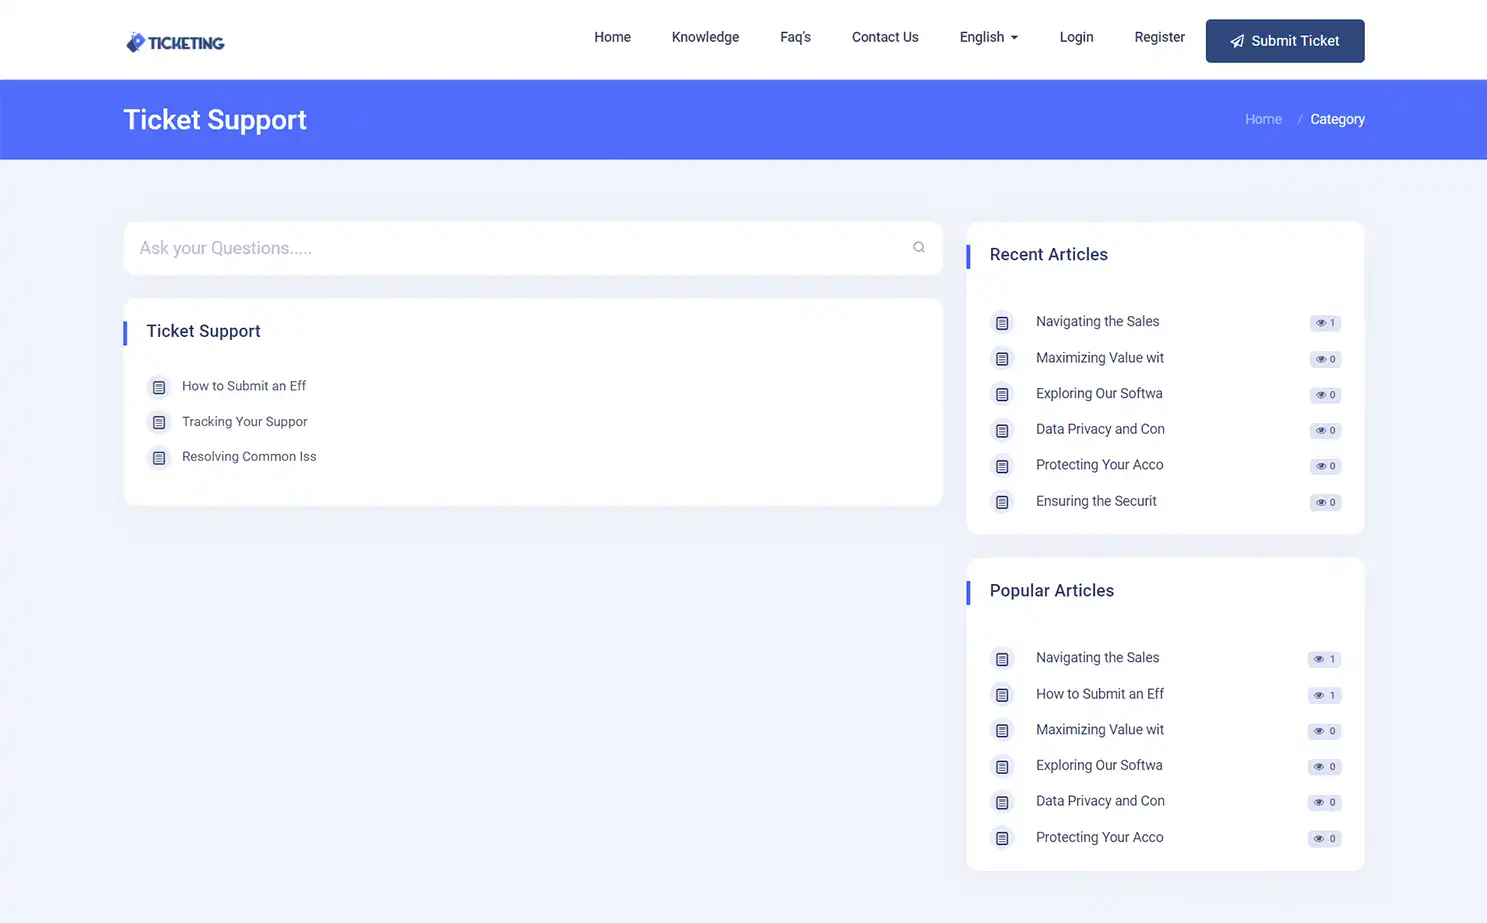
Task: Click the document icon next to 'Data Privacy and Con'
Action: tap(1003, 430)
